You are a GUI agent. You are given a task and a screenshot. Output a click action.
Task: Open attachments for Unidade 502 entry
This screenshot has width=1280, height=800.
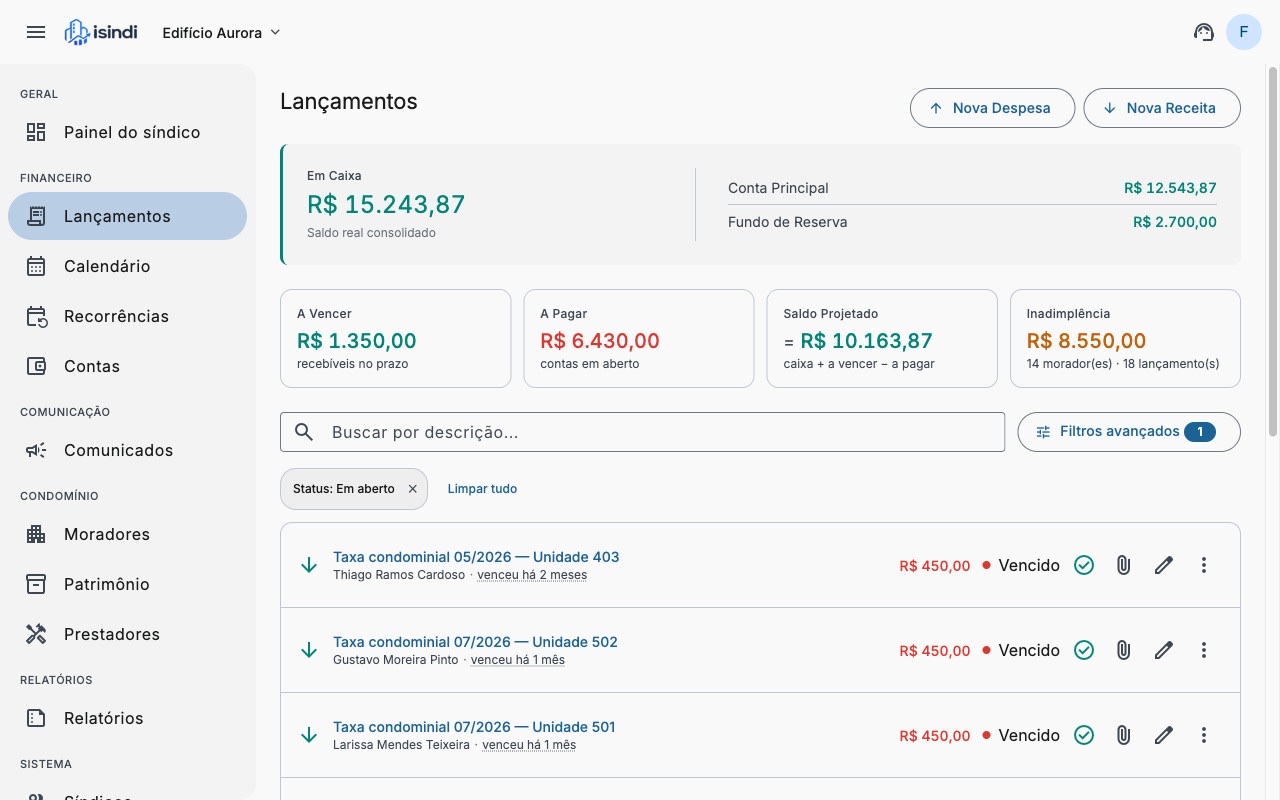click(1124, 650)
